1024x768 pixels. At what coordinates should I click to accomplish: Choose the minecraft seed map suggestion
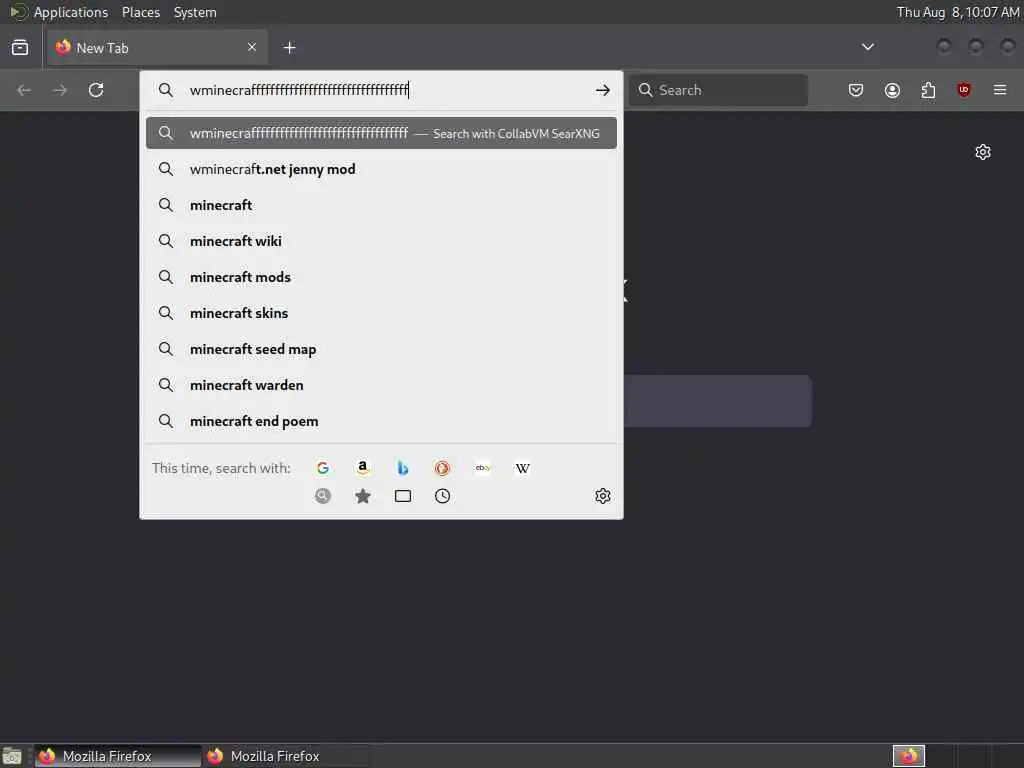tap(381, 349)
